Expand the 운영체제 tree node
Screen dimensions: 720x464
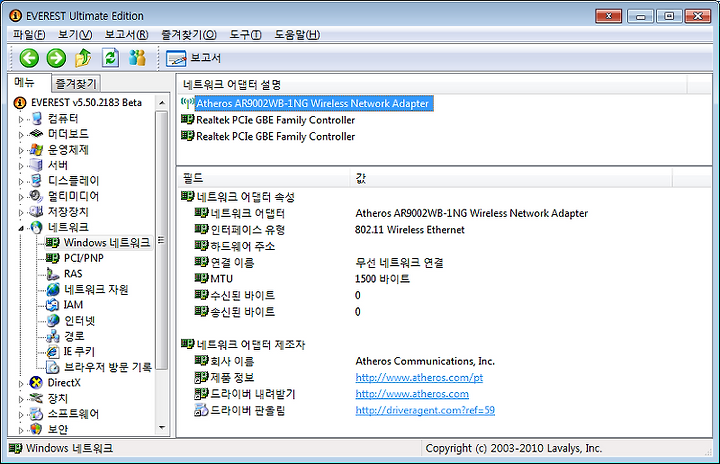(21, 150)
